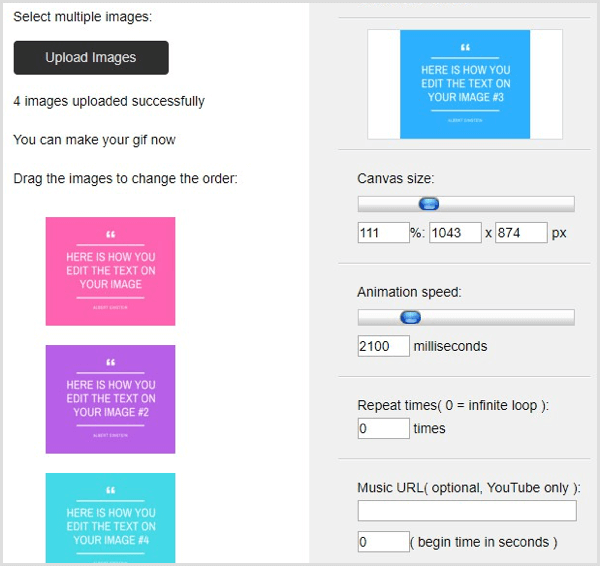Click the Upload Images button
The height and width of the screenshot is (566, 600).
pyautogui.click(x=91, y=58)
